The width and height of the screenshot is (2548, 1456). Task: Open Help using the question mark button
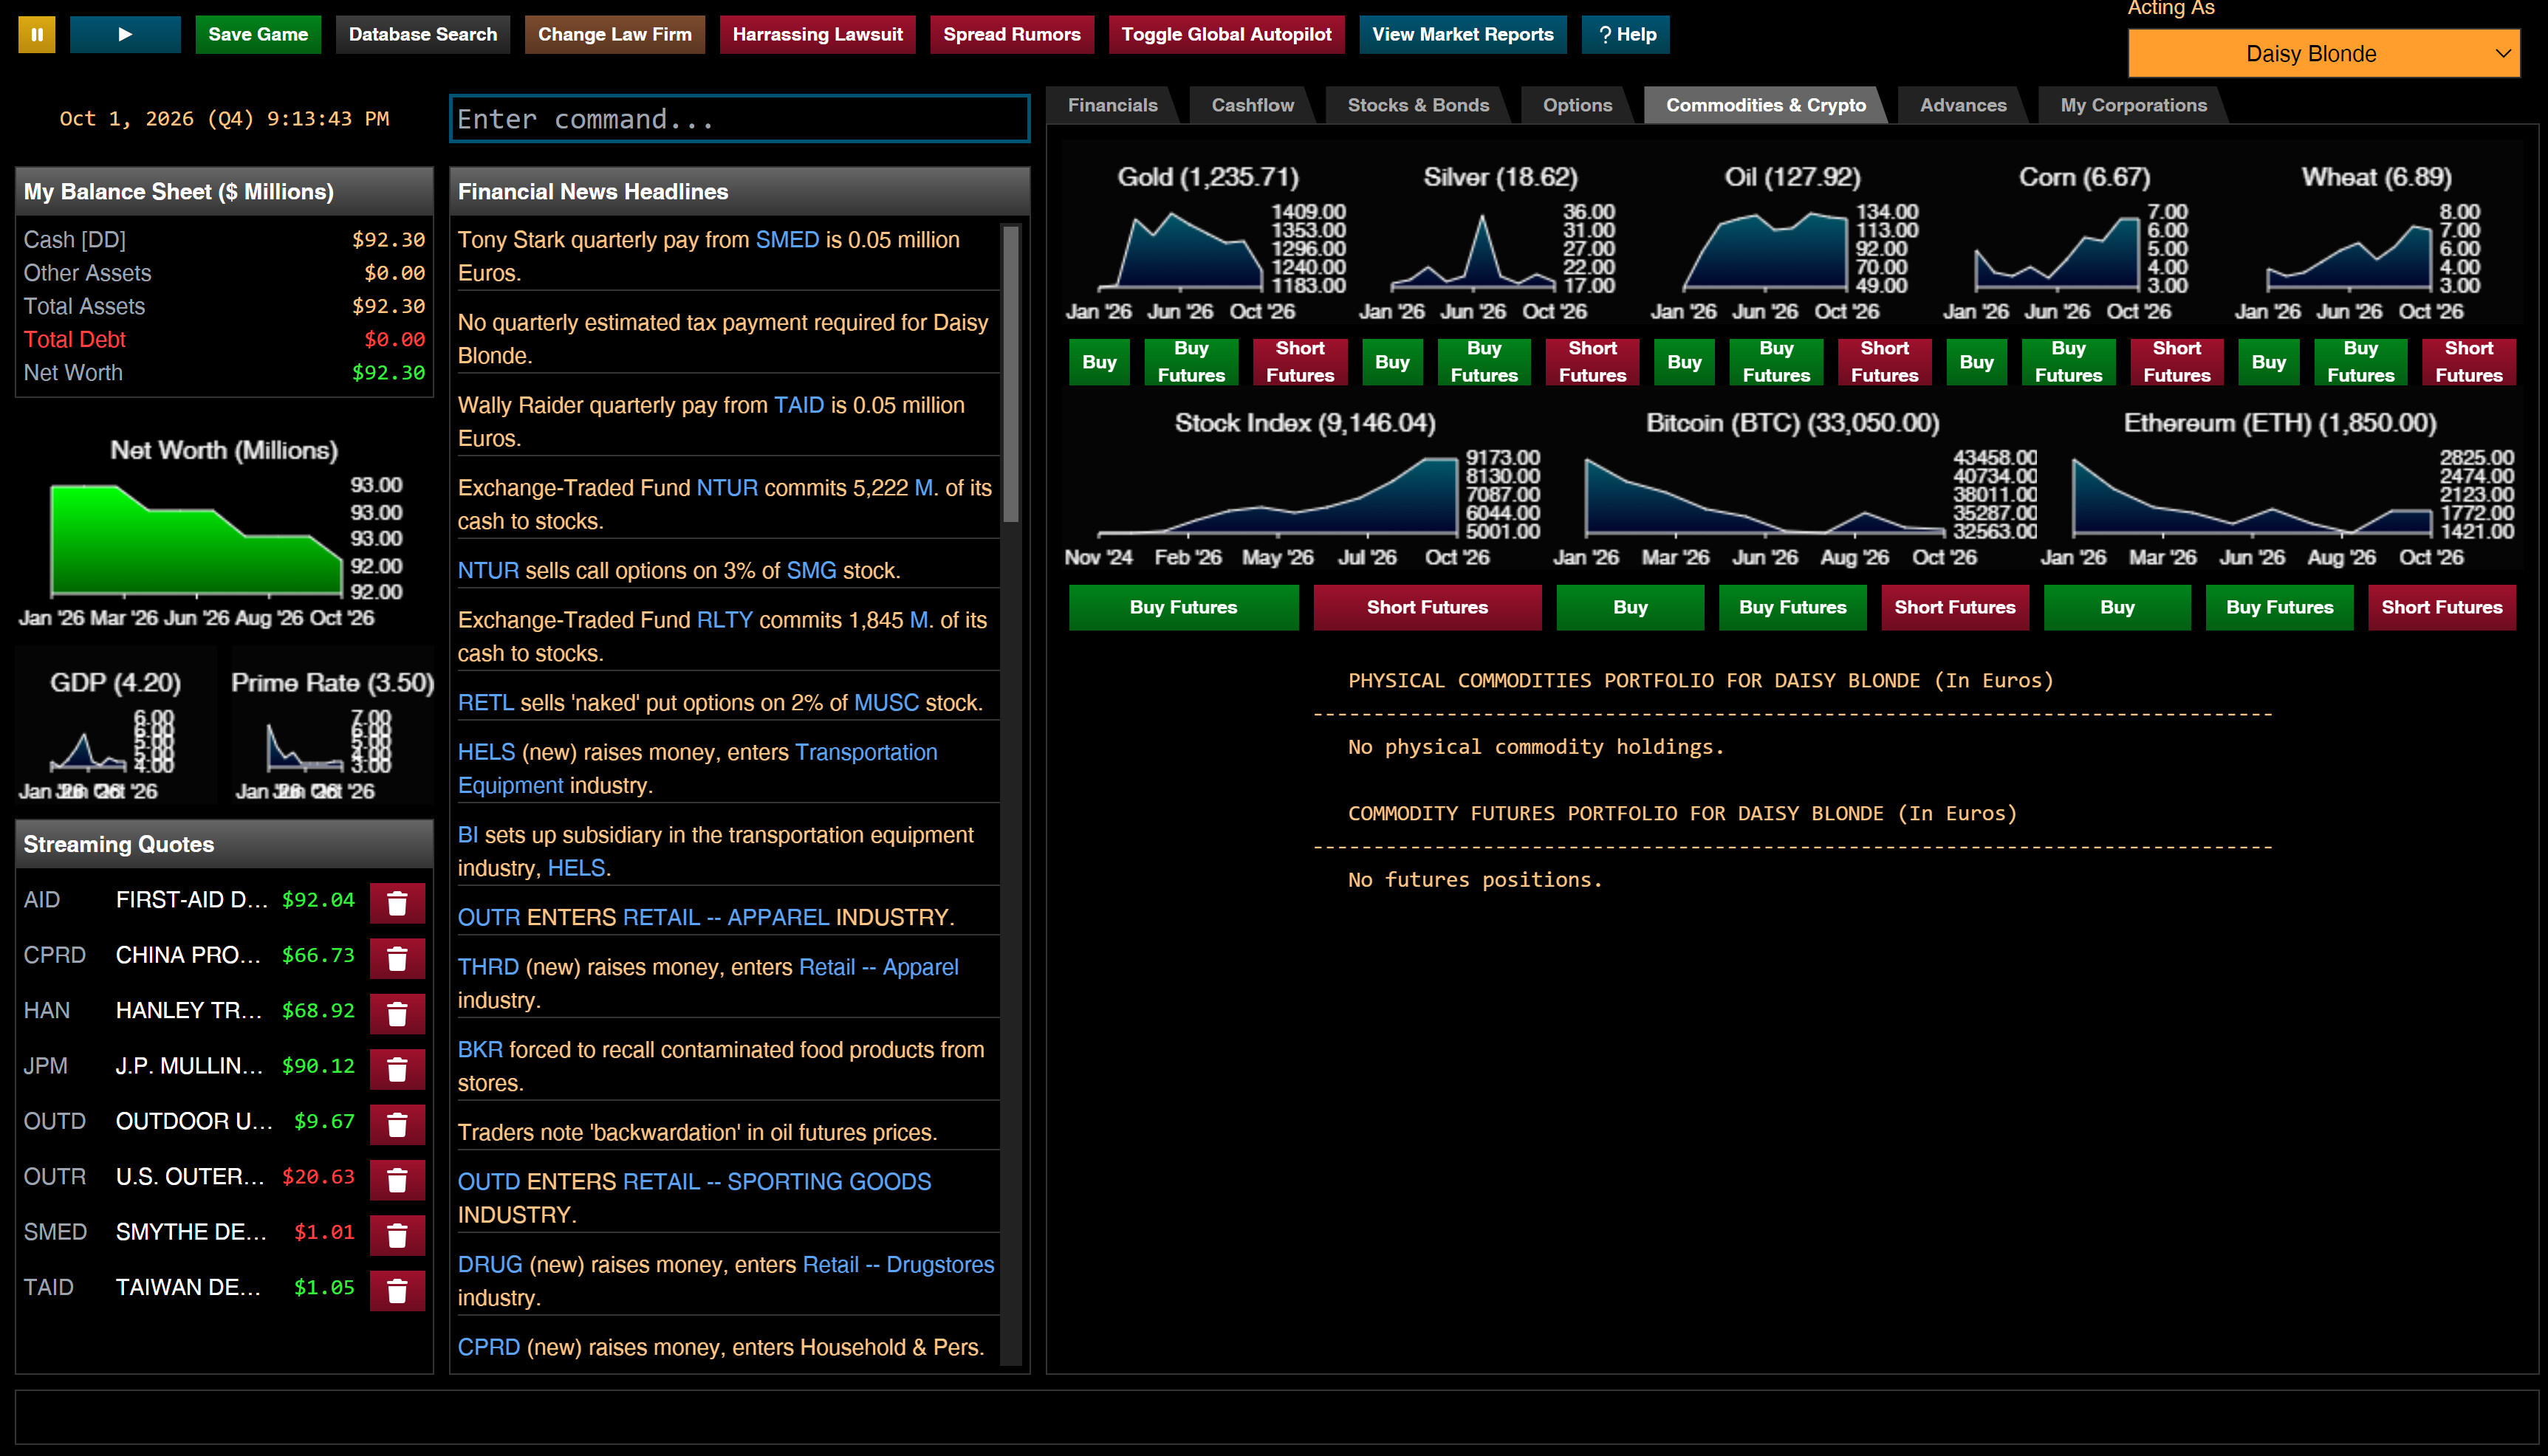point(1625,33)
